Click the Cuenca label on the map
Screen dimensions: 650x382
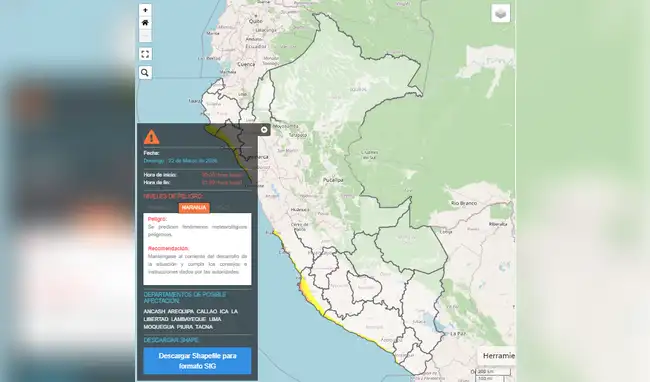tap(246, 65)
